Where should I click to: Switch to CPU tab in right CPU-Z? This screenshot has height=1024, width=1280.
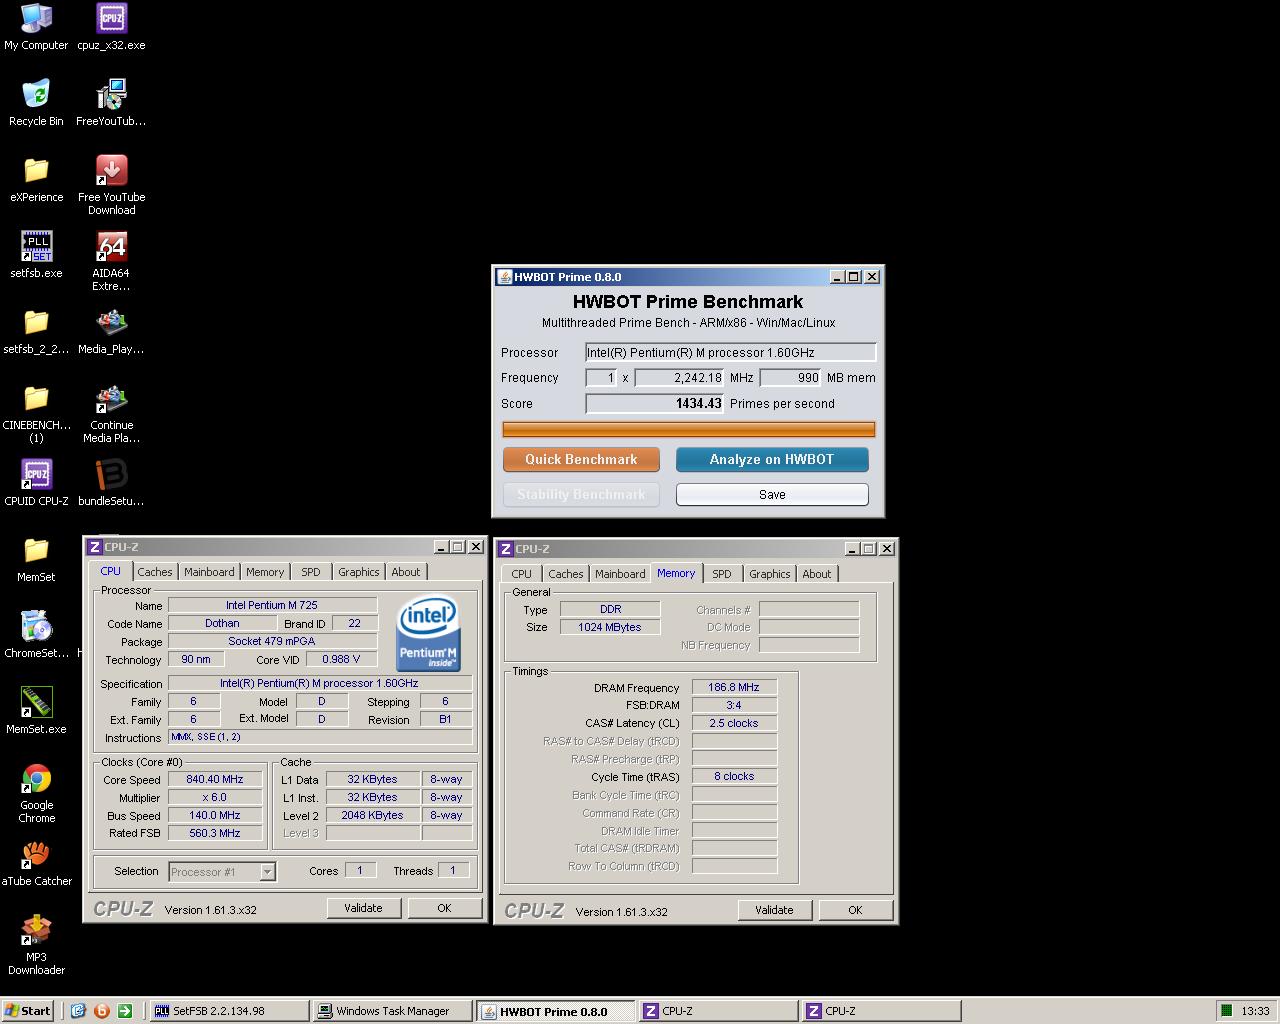point(522,574)
